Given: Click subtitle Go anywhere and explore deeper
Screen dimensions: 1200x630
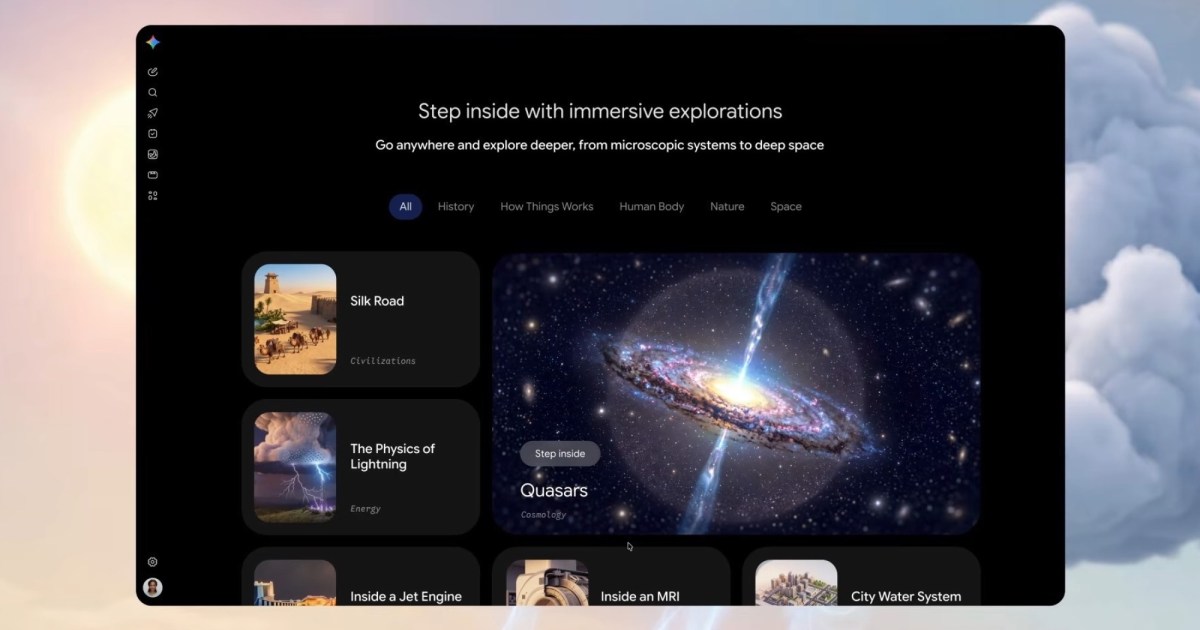Looking at the screenshot, I should tap(600, 145).
